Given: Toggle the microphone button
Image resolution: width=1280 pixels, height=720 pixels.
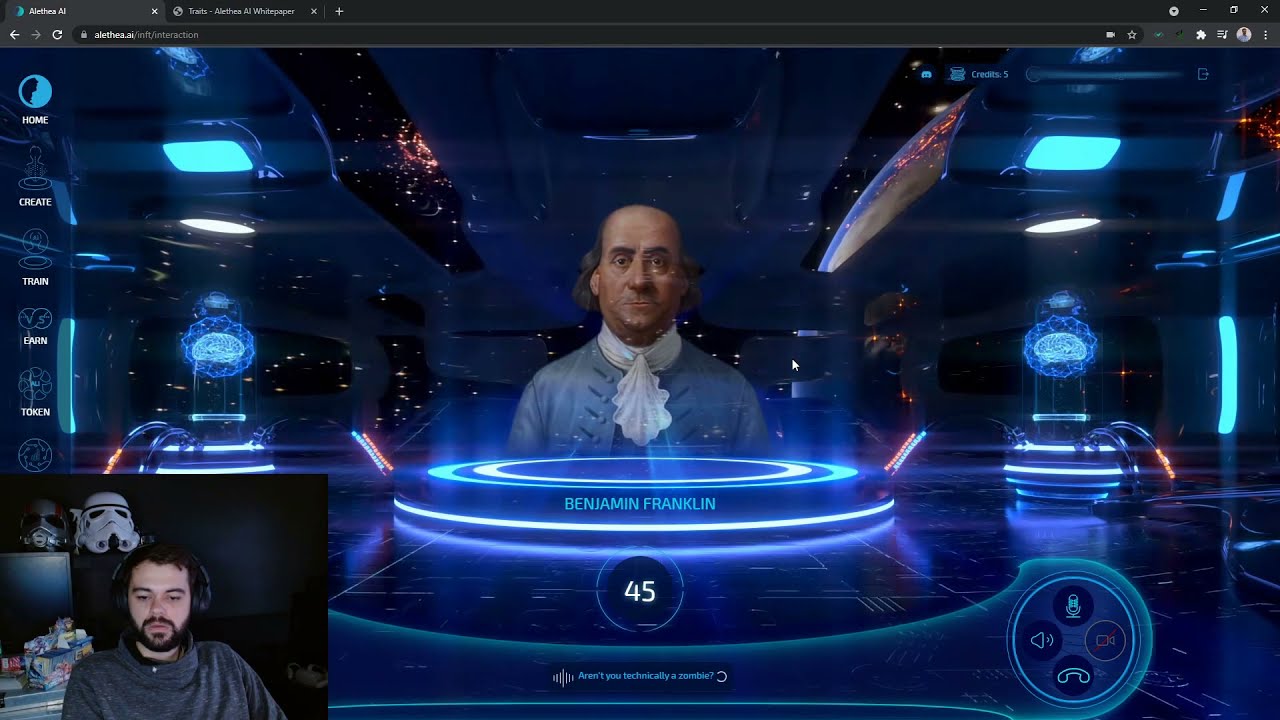Looking at the screenshot, I should pos(1073,606).
